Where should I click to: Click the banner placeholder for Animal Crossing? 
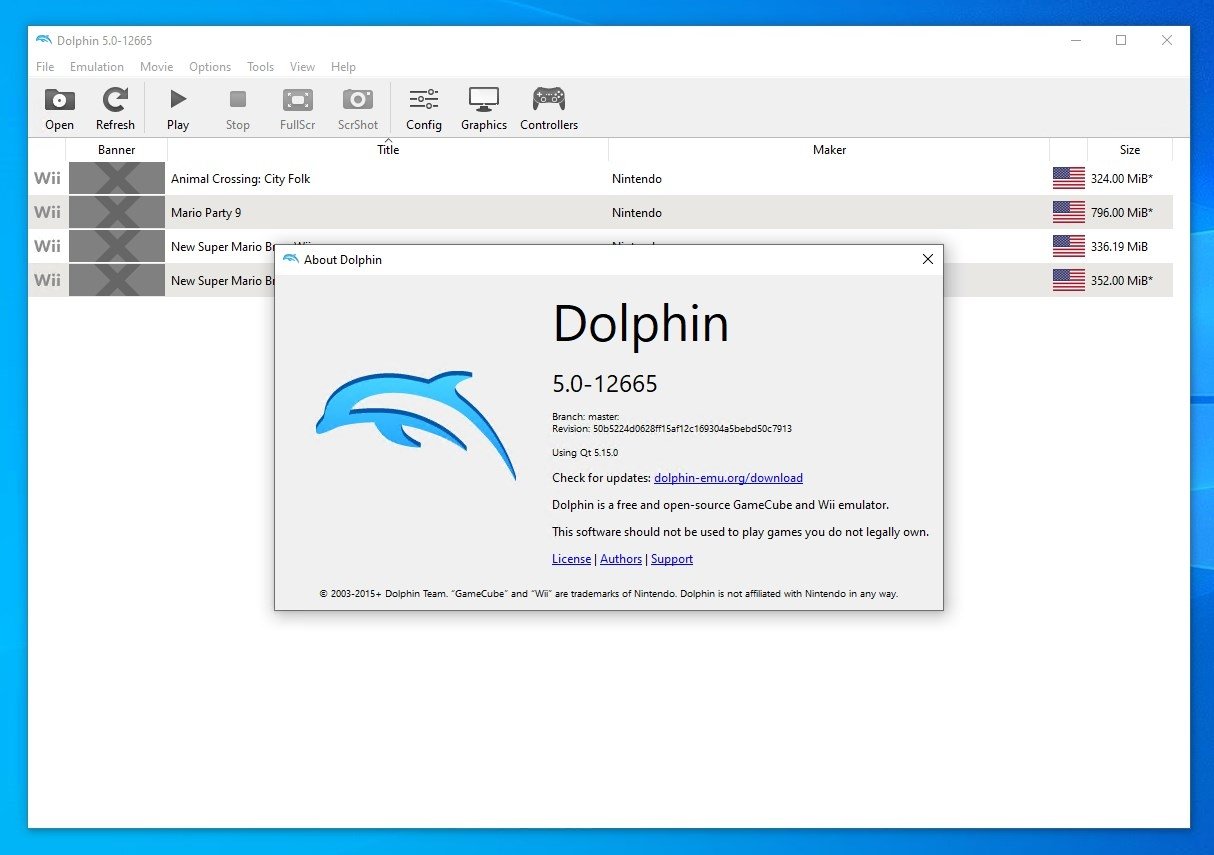[117, 179]
